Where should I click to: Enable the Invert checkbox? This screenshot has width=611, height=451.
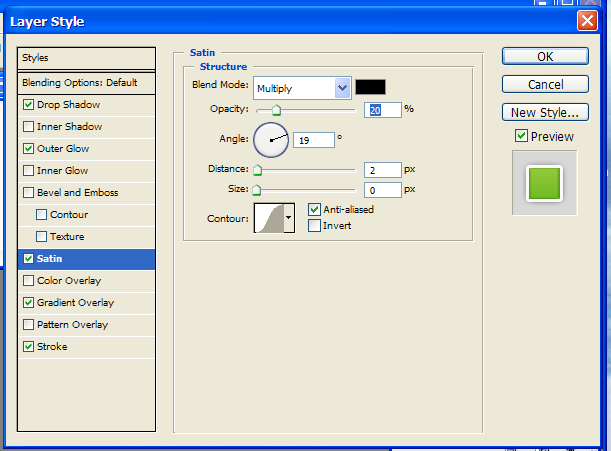pos(315,225)
